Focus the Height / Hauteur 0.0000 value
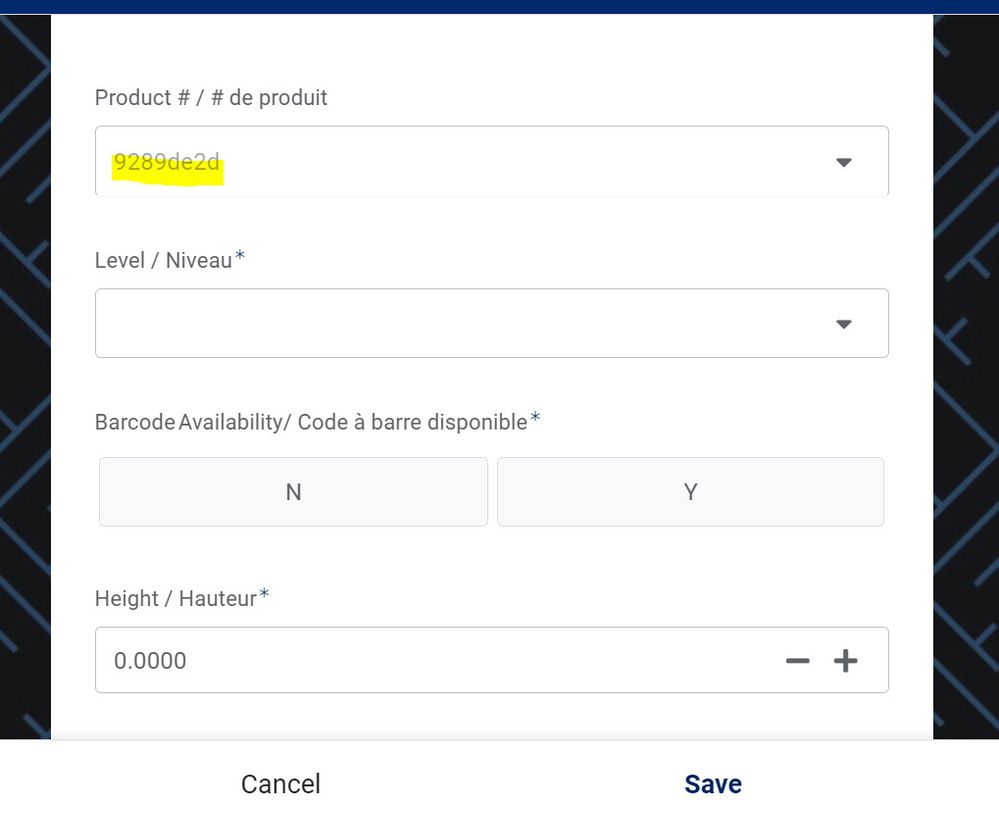The image size is (999, 814). [x=150, y=660]
